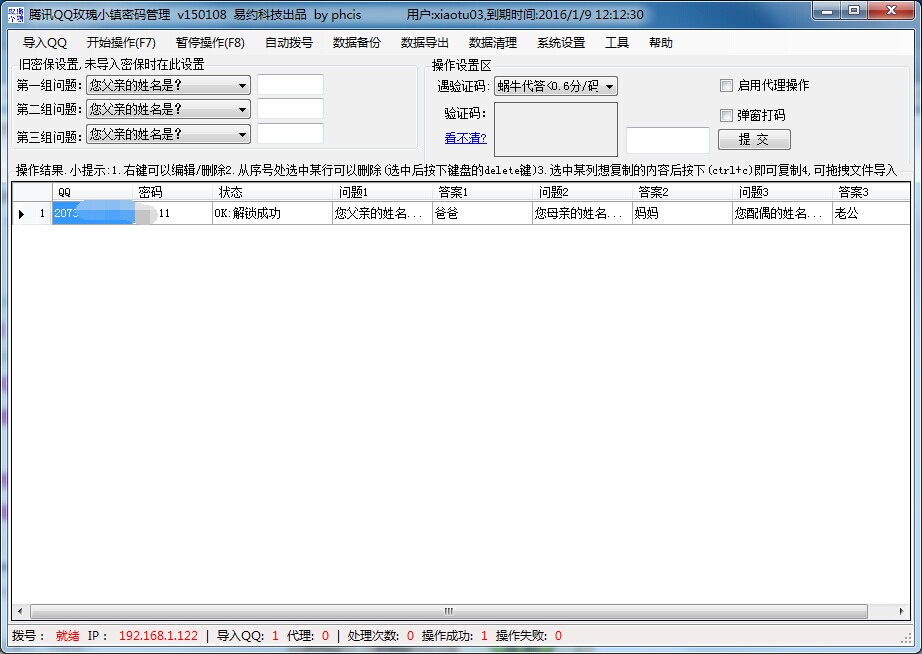The image size is (922, 654).
Task: Click 暂停操作(F8) menu item
Action: click(210, 42)
